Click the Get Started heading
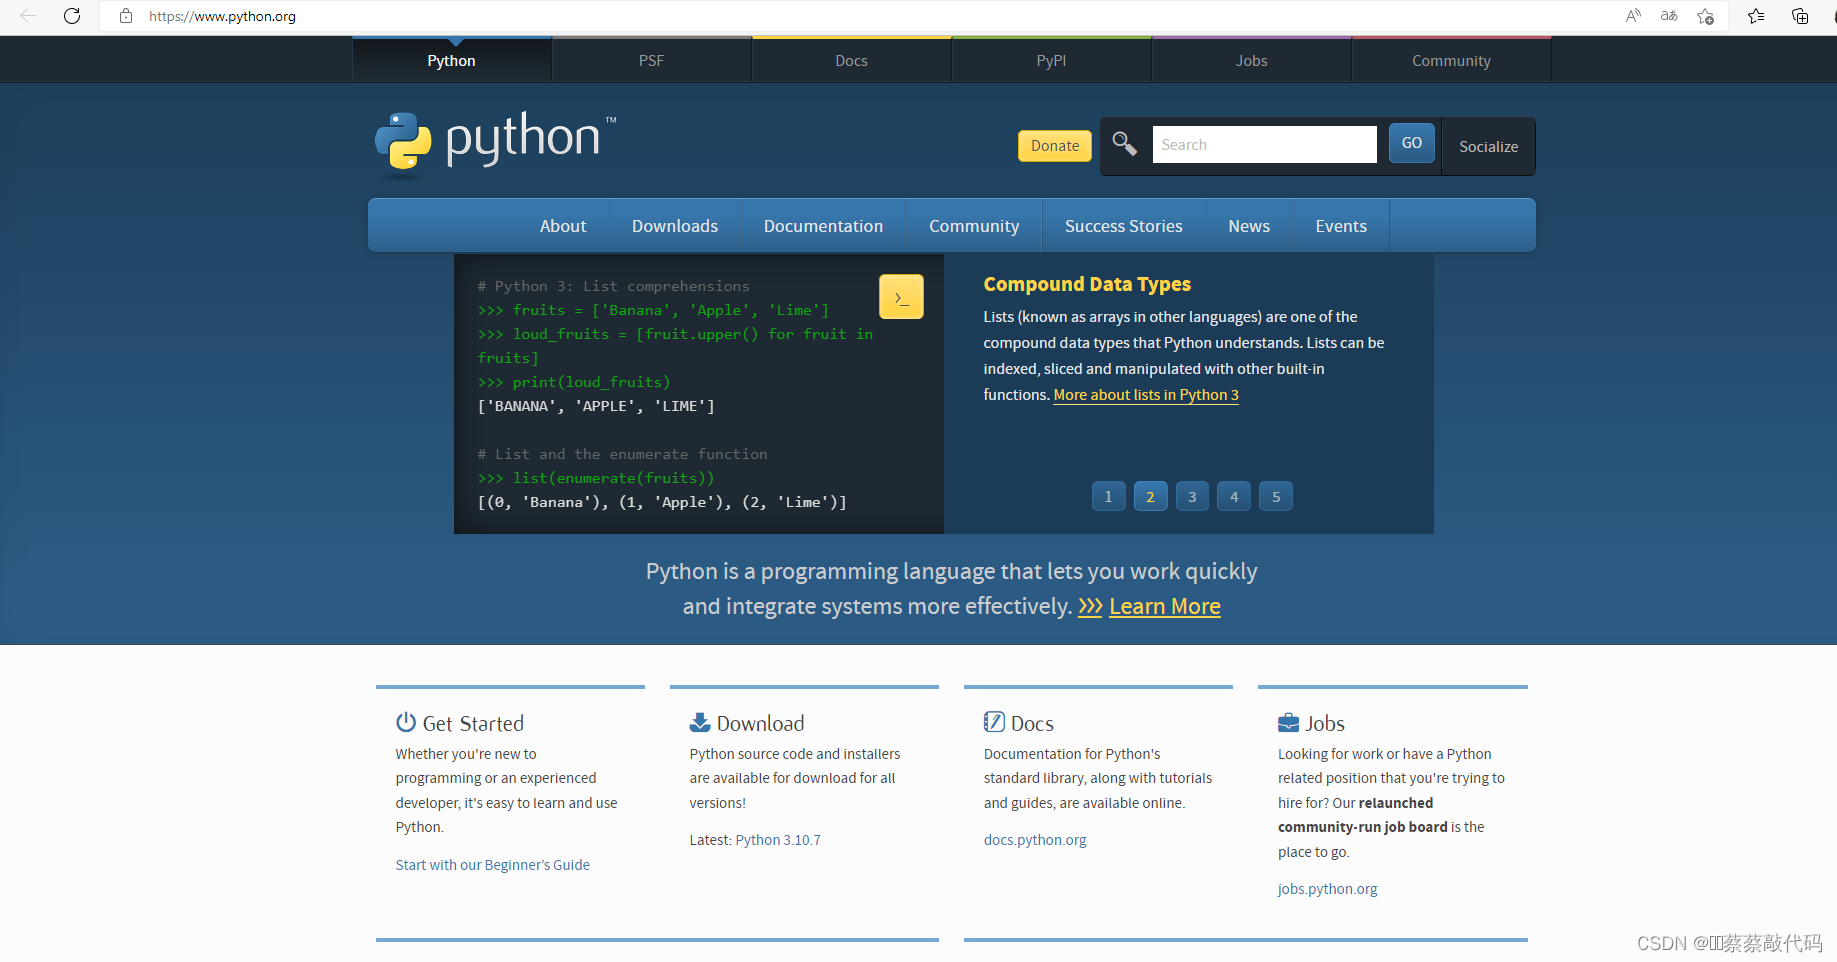 [x=473, y=723]
